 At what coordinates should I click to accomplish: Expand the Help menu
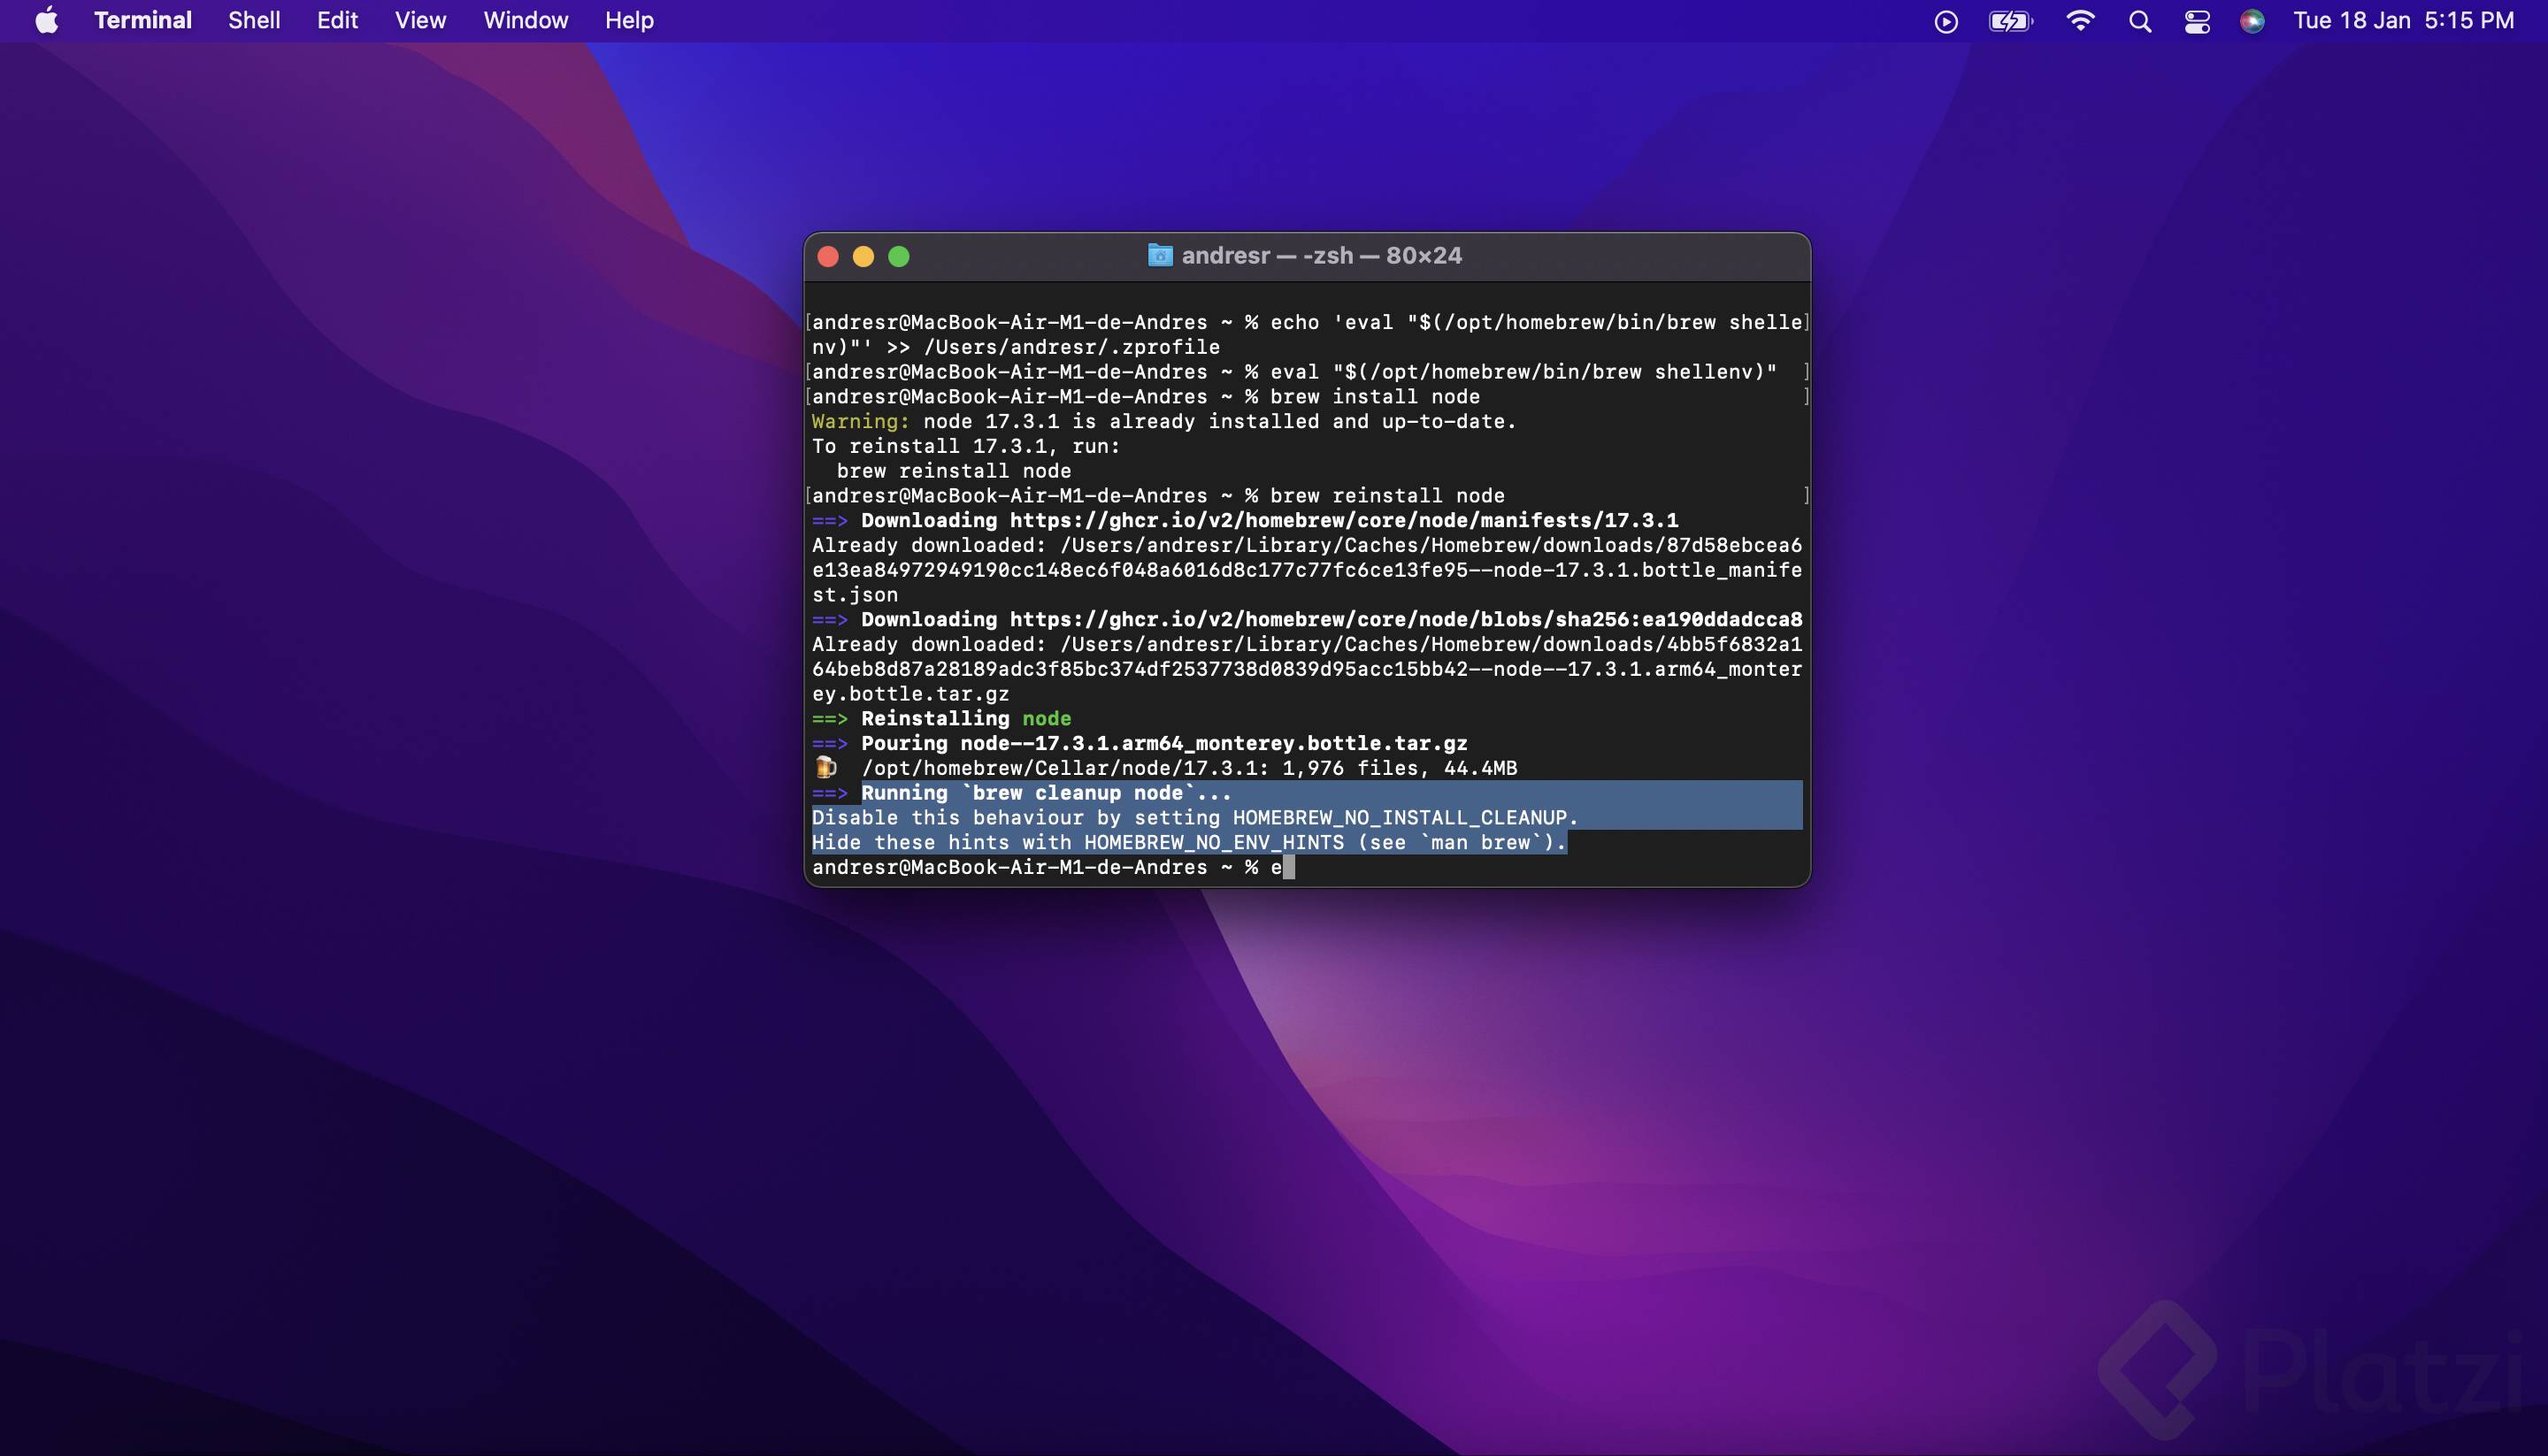tap(628, 20)
